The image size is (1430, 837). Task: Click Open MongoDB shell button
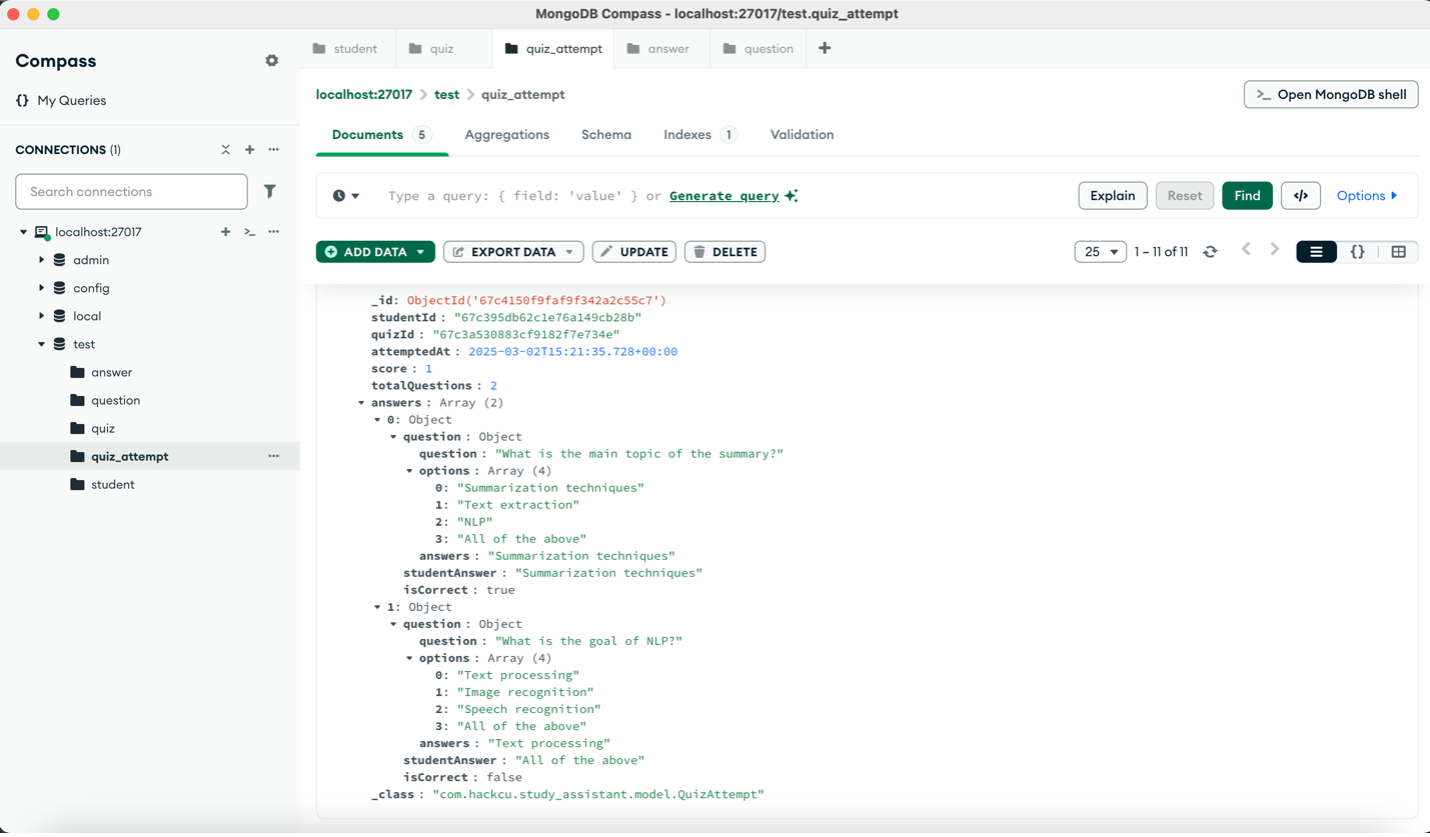tap(1331, 95)
